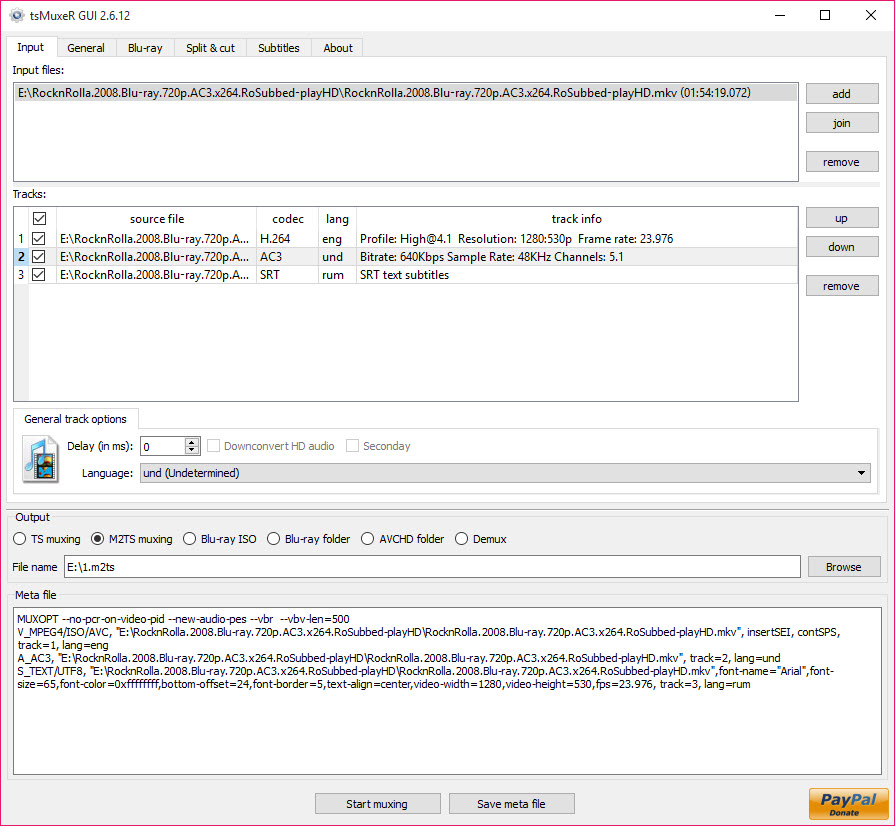Click the Delay (in ms) input field
This screenshot has width=895, height=826.
[x=163, y=446]
